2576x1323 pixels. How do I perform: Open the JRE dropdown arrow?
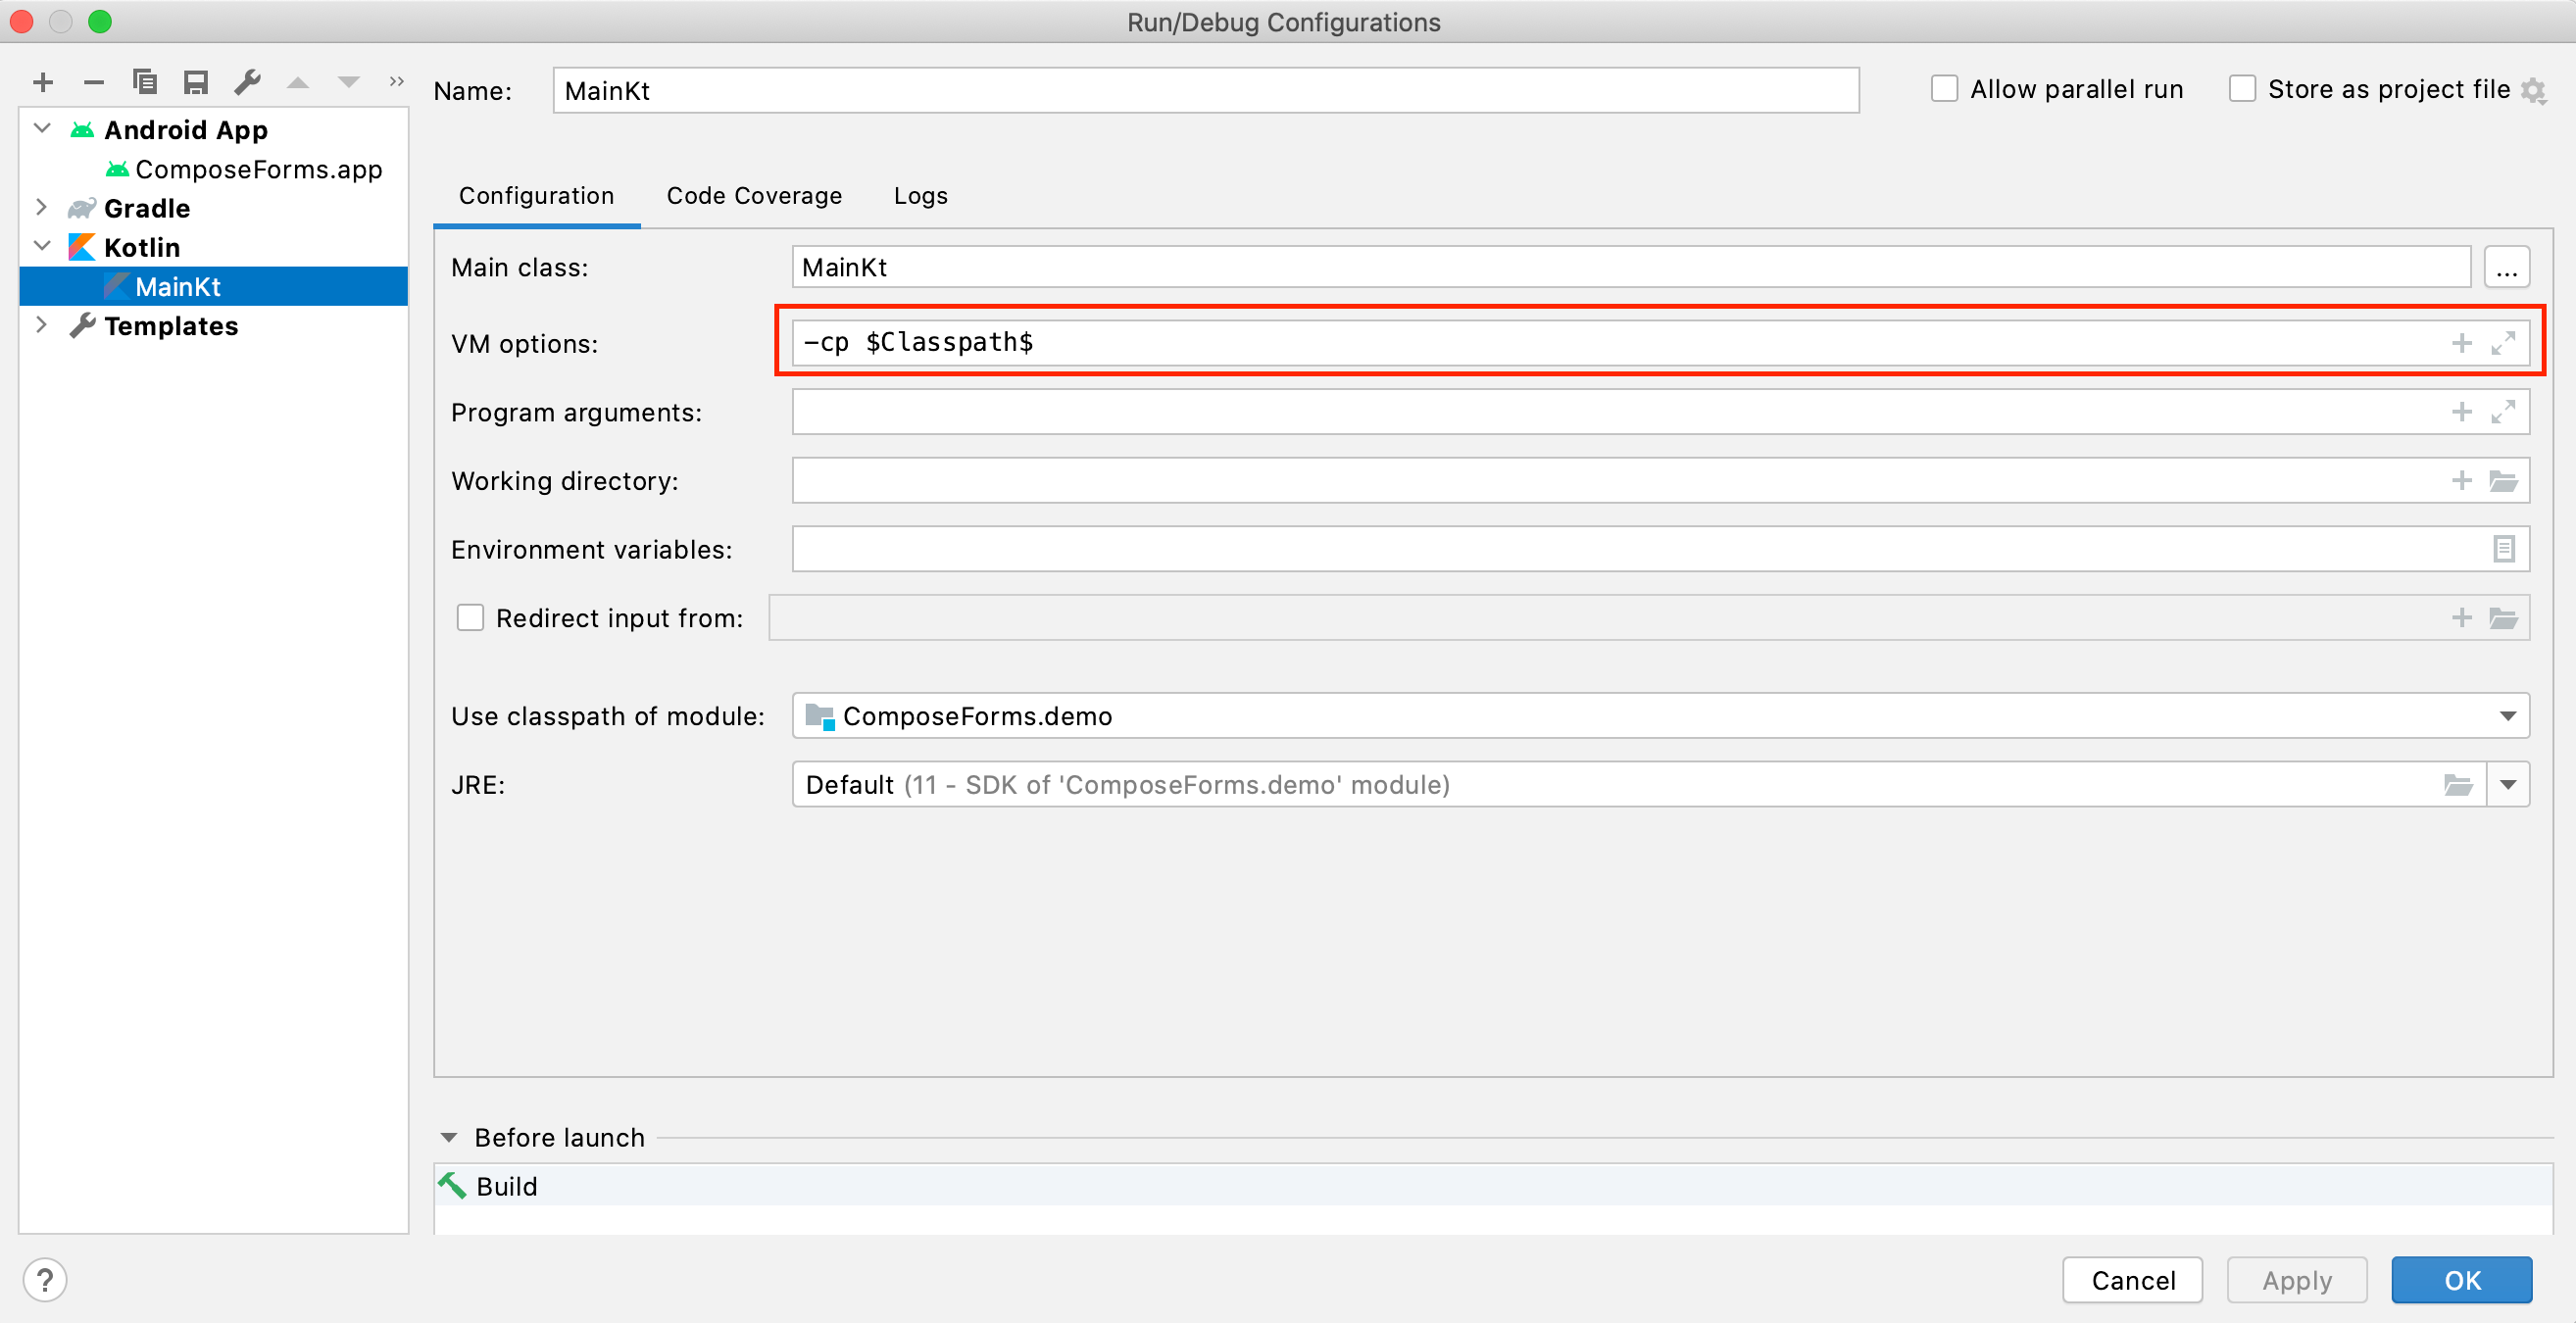2508,785
